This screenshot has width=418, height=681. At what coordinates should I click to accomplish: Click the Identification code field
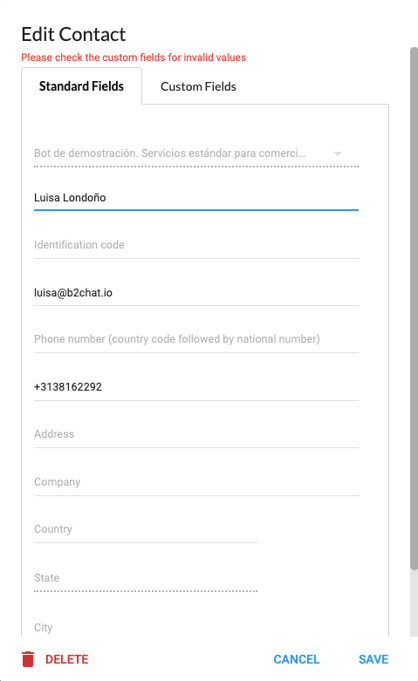point(196,245)
